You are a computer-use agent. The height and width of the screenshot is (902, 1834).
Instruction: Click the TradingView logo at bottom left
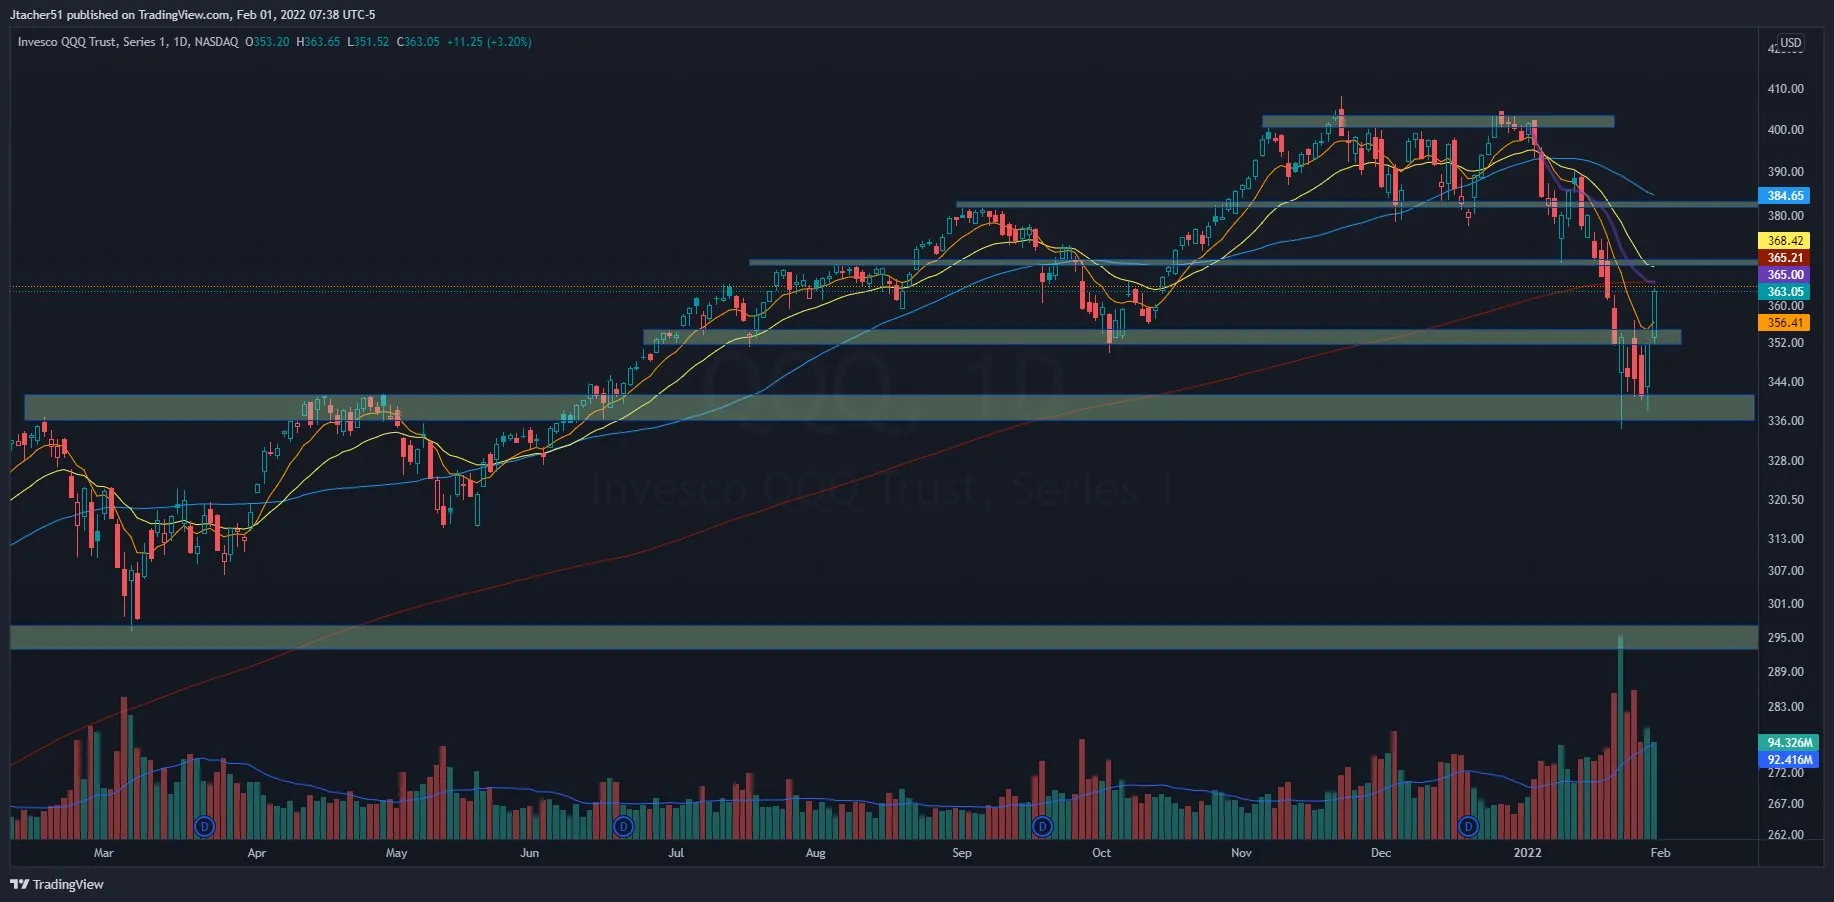pos(57,884)
